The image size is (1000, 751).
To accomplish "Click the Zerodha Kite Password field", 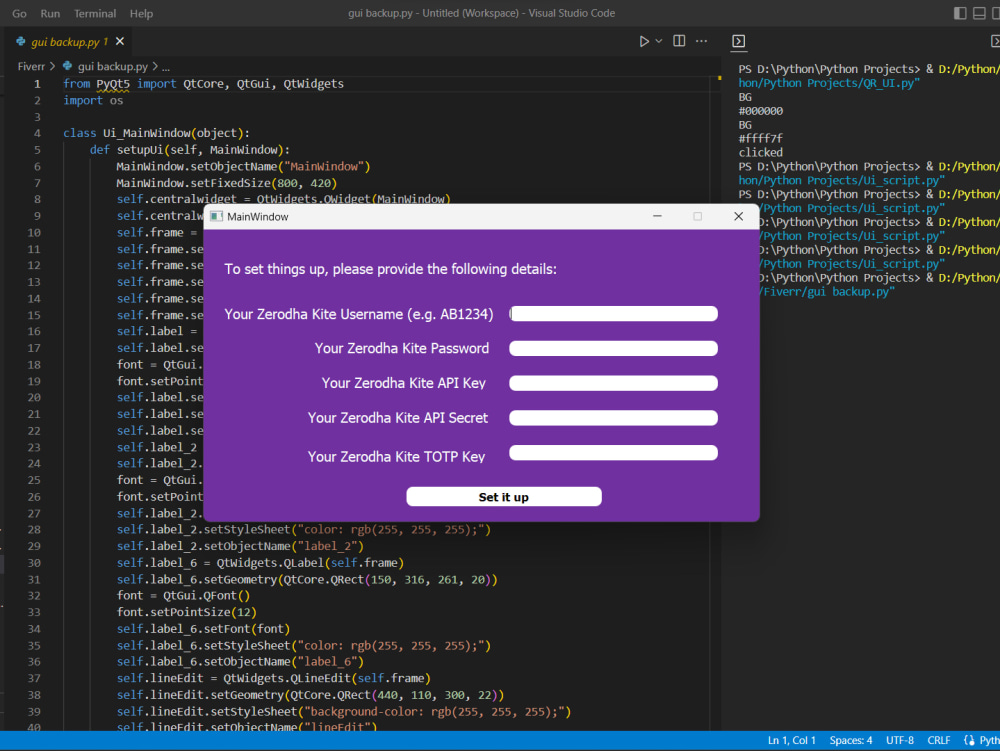I will click(614, 348).
